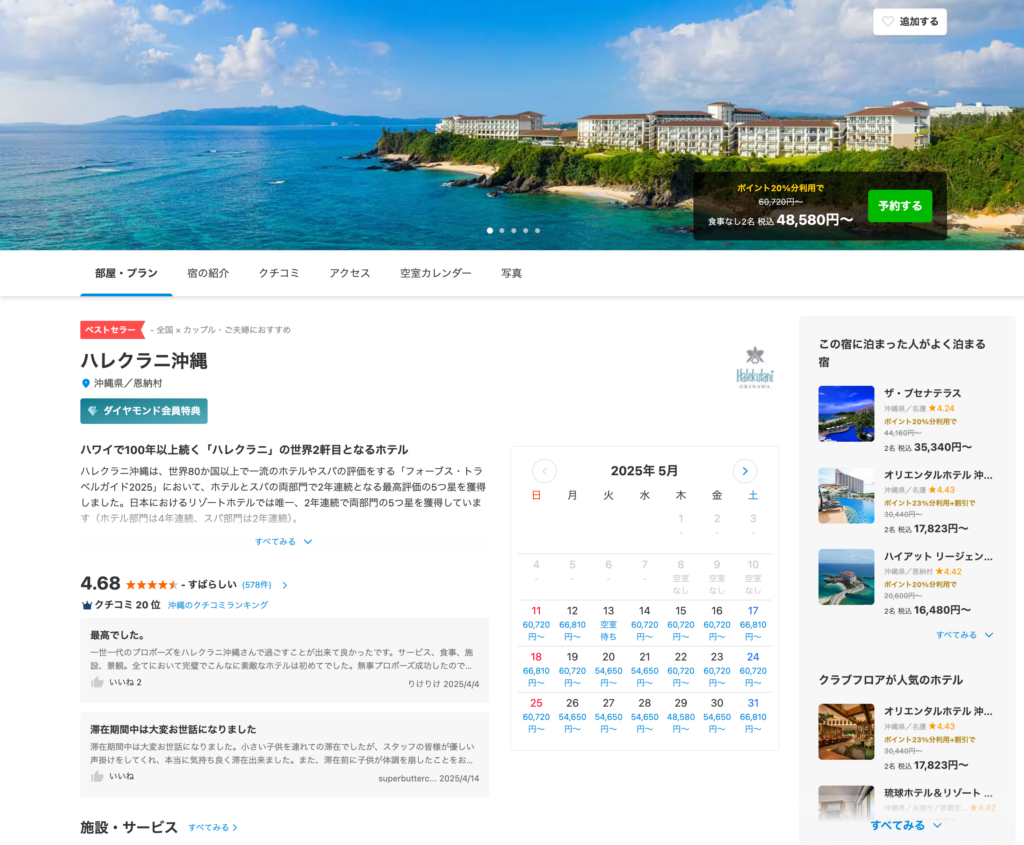1024x845 pixels.
Task: Open ハイアット リージェンシー hotel thumbnail
Action: (846, 577)
